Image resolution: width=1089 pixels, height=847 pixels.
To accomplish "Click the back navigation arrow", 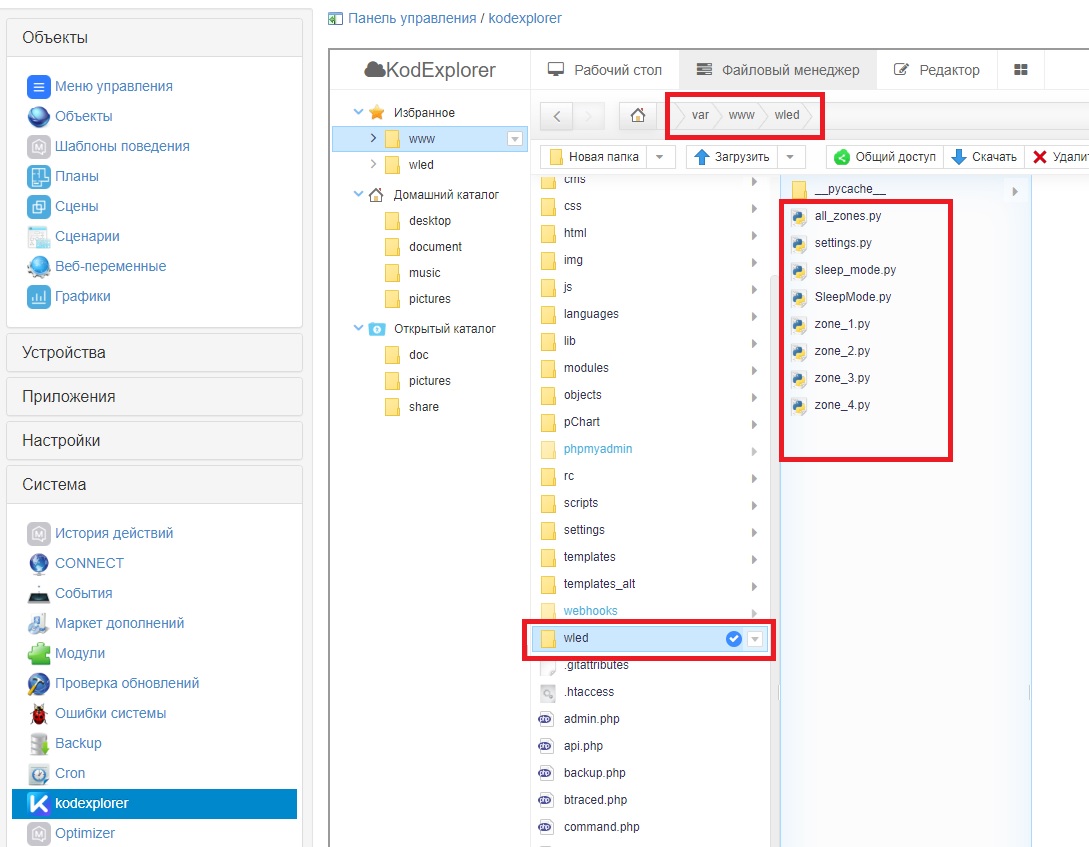I will pyautogui.click(x=557, y=116).
